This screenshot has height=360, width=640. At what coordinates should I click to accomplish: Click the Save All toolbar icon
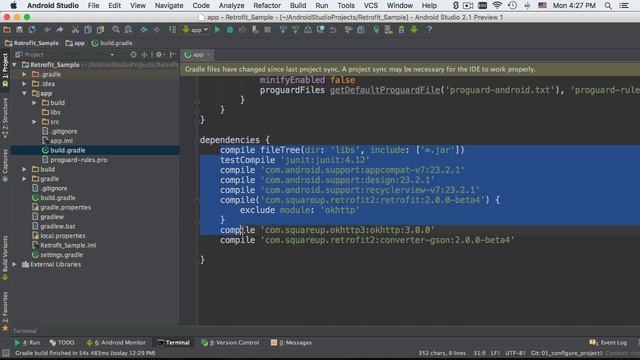pos(19,30)
